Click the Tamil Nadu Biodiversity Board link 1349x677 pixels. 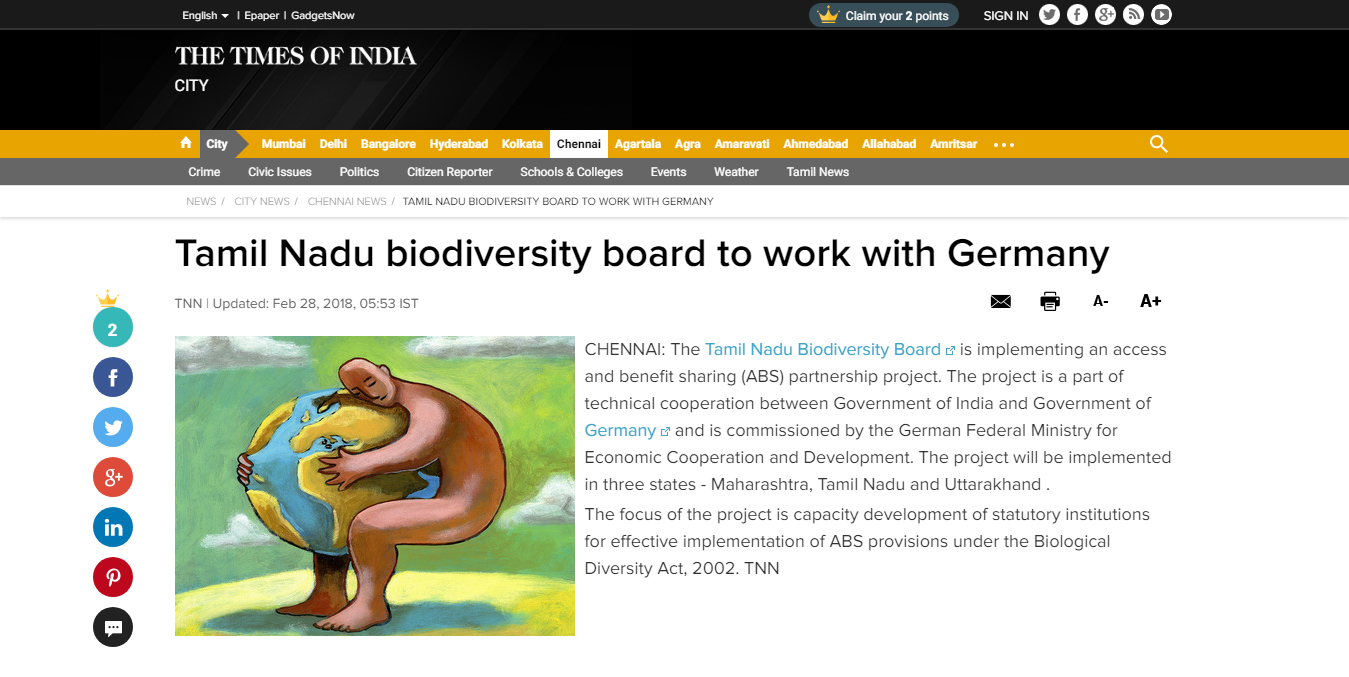coord(823,349)
